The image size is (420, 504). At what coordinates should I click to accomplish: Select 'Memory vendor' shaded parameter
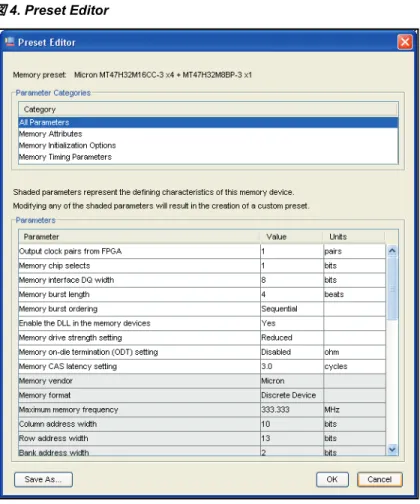[139, 381]
